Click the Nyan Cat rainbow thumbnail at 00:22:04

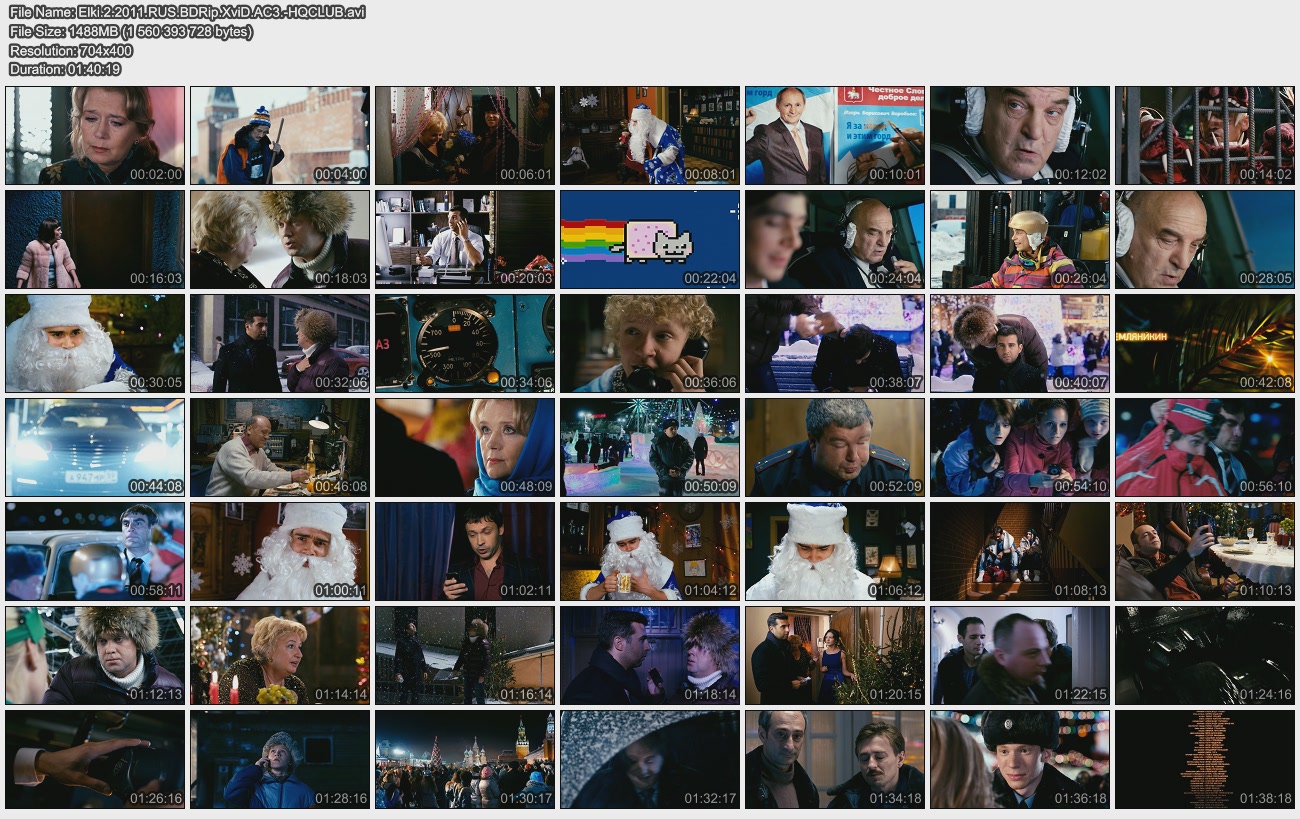[650, 240]
